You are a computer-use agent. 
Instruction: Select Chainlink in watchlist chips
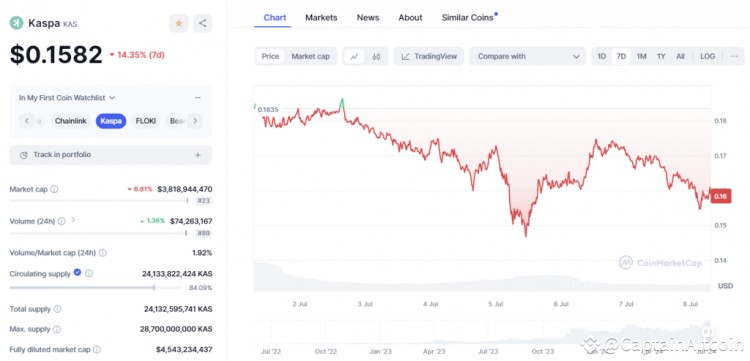tap(70, 121)
